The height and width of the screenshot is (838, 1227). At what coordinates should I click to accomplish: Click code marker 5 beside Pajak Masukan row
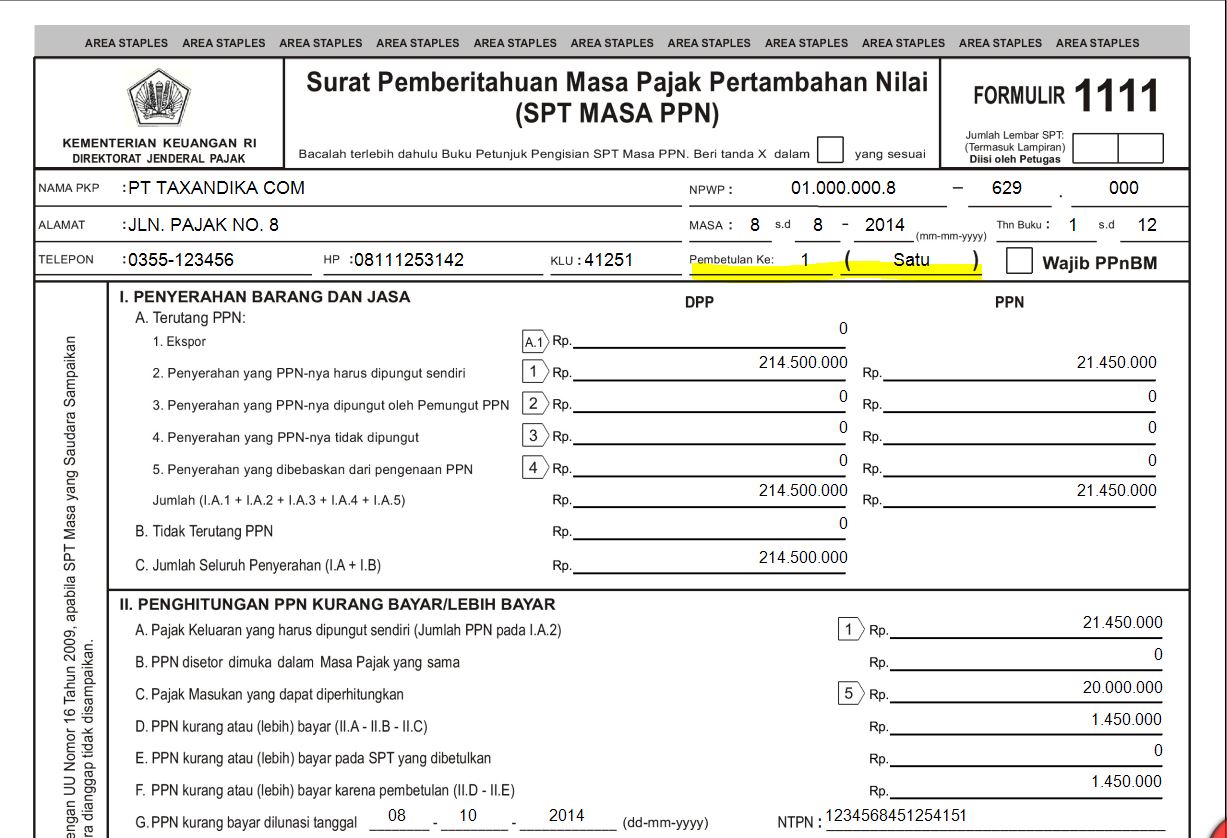(x=851, y=693)
